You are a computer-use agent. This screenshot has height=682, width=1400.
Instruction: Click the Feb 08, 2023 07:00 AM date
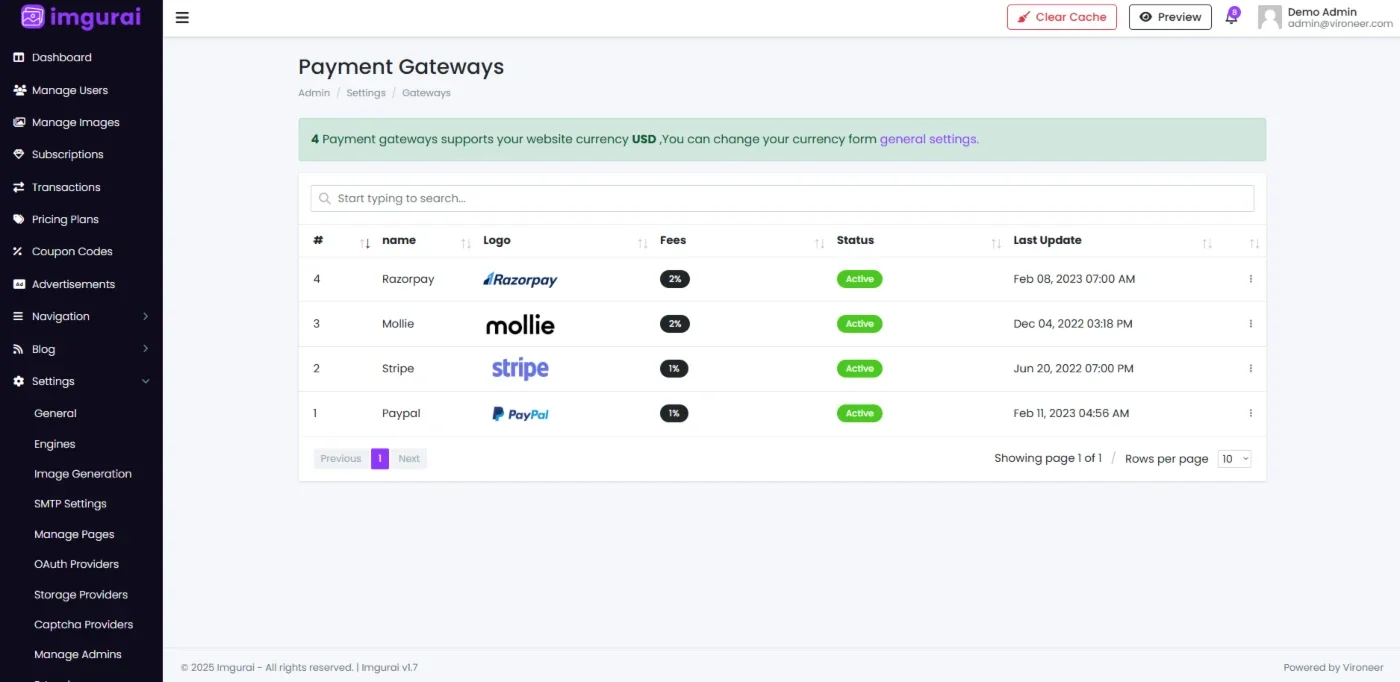point(1074,279)
